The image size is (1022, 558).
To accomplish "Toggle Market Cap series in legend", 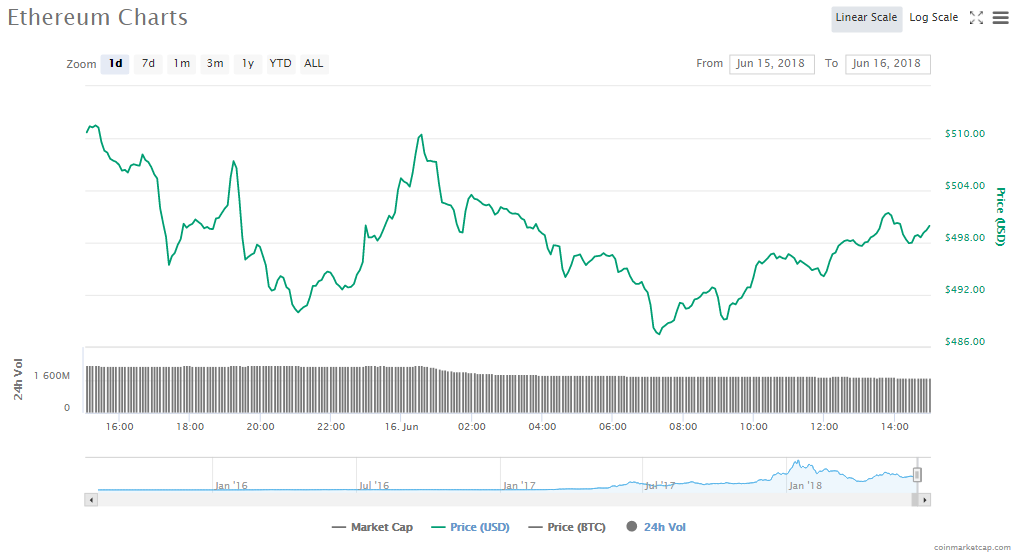I will [372, 527].
